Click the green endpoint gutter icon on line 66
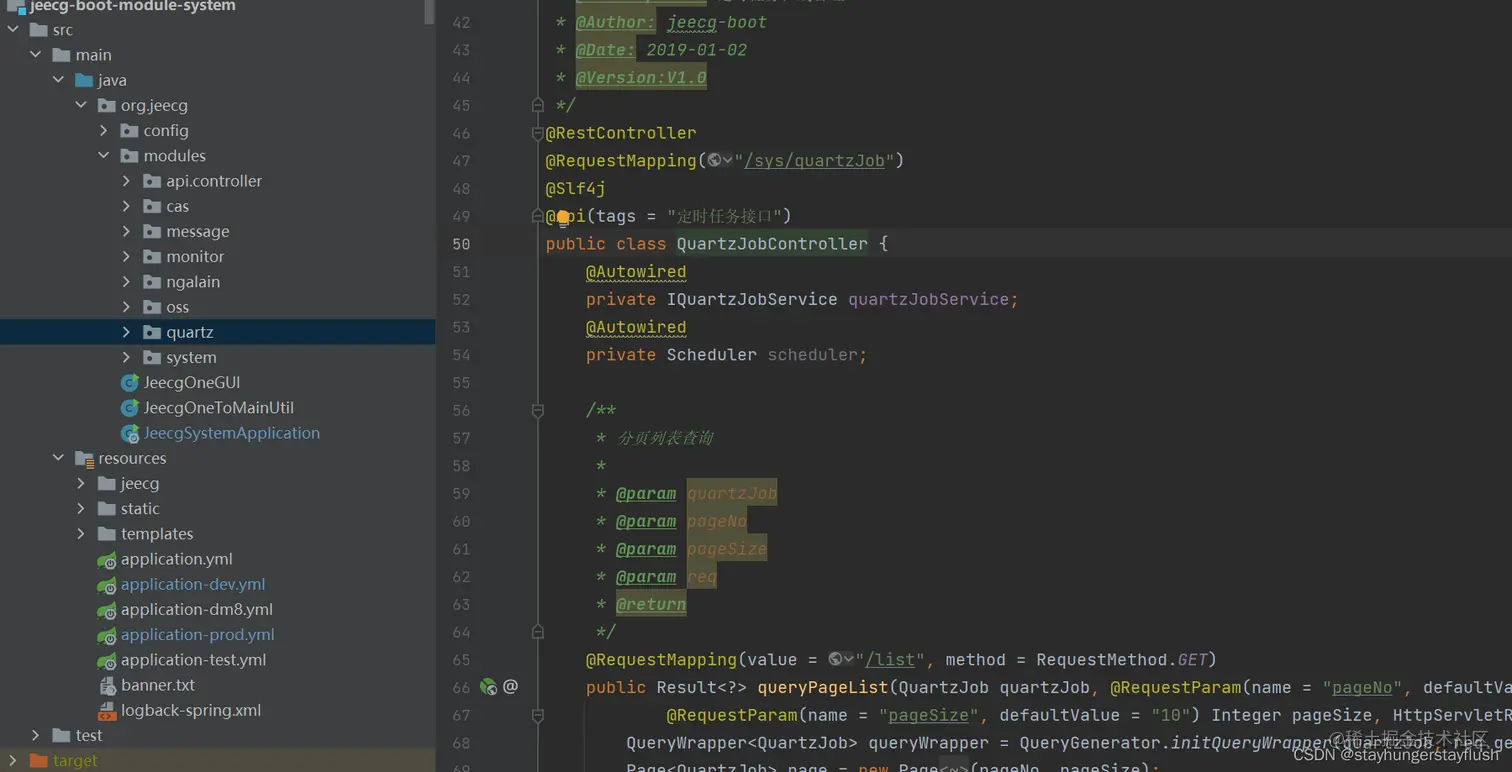The height and width of the screenshot is (772, 1512). [x=488, y=687]
